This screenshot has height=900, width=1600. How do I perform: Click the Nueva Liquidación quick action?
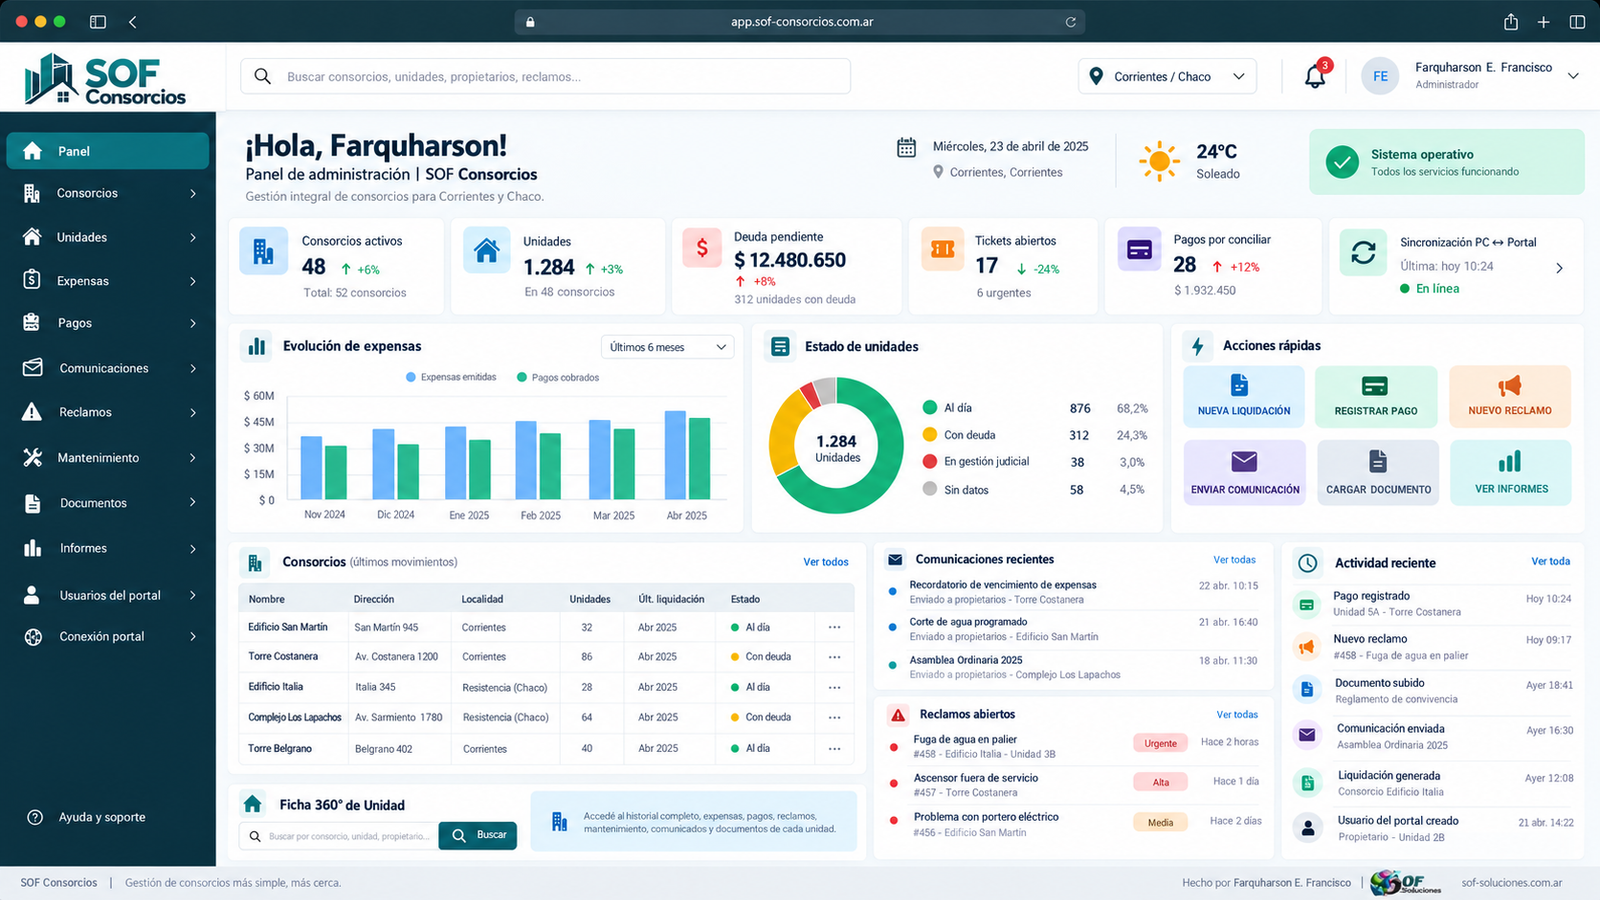tap(1244, 396)
